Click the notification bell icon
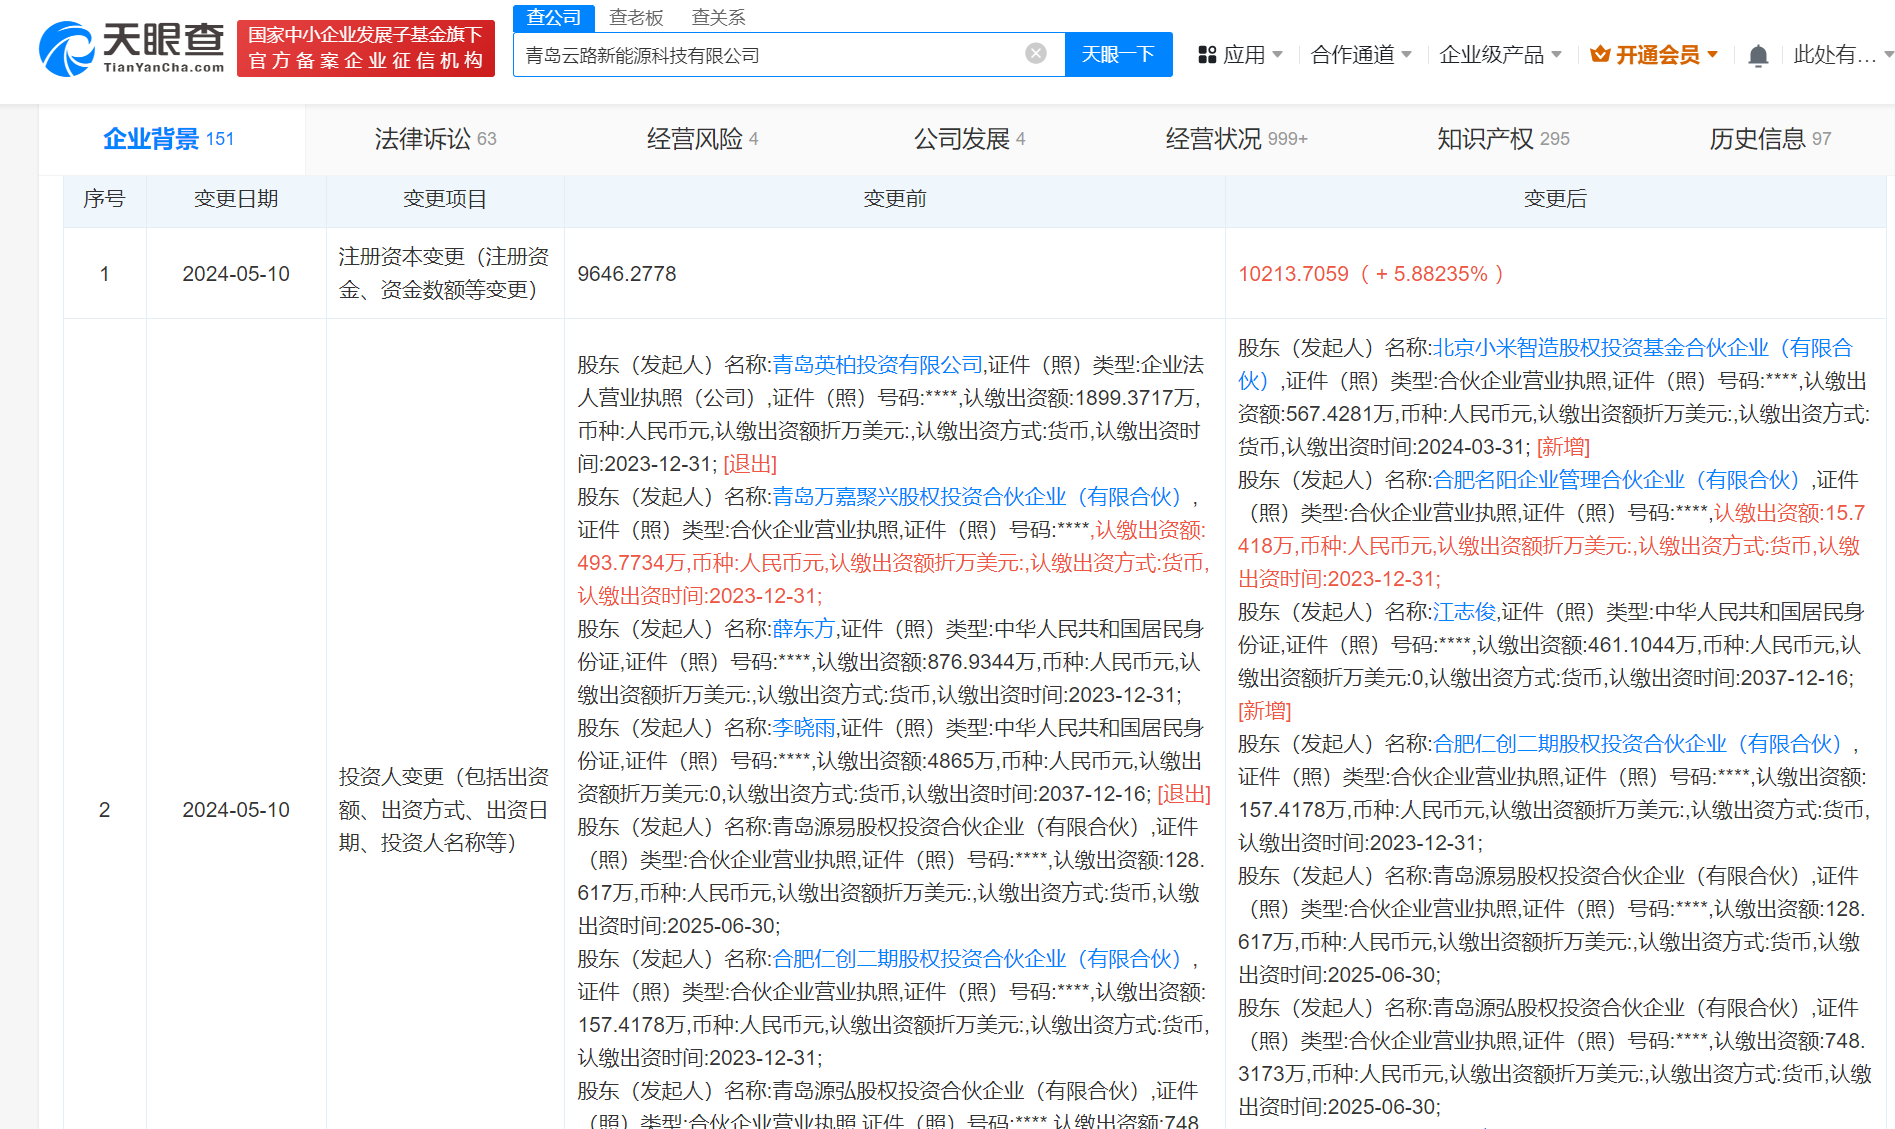 click(x=1758, y=55)
